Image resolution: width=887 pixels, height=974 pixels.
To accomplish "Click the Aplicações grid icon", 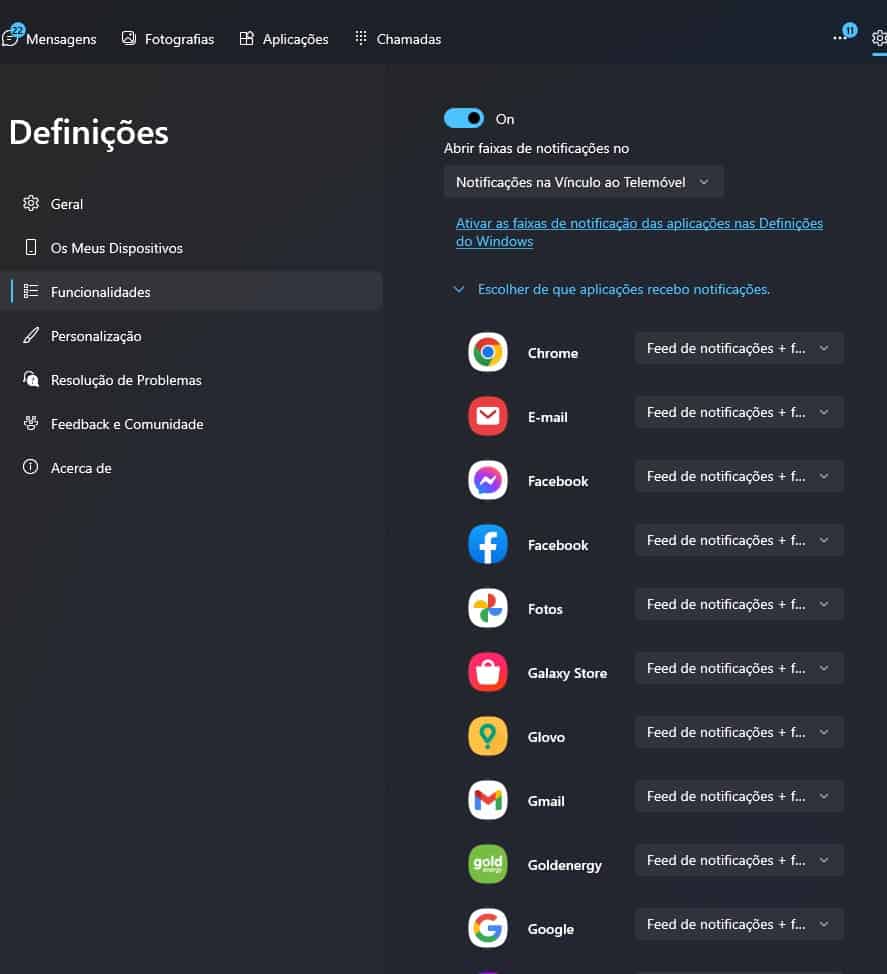I will point(247,39).
